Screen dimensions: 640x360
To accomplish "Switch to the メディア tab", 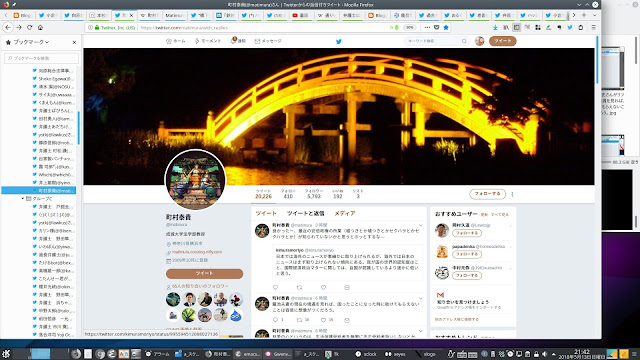I will coord(345,213).
